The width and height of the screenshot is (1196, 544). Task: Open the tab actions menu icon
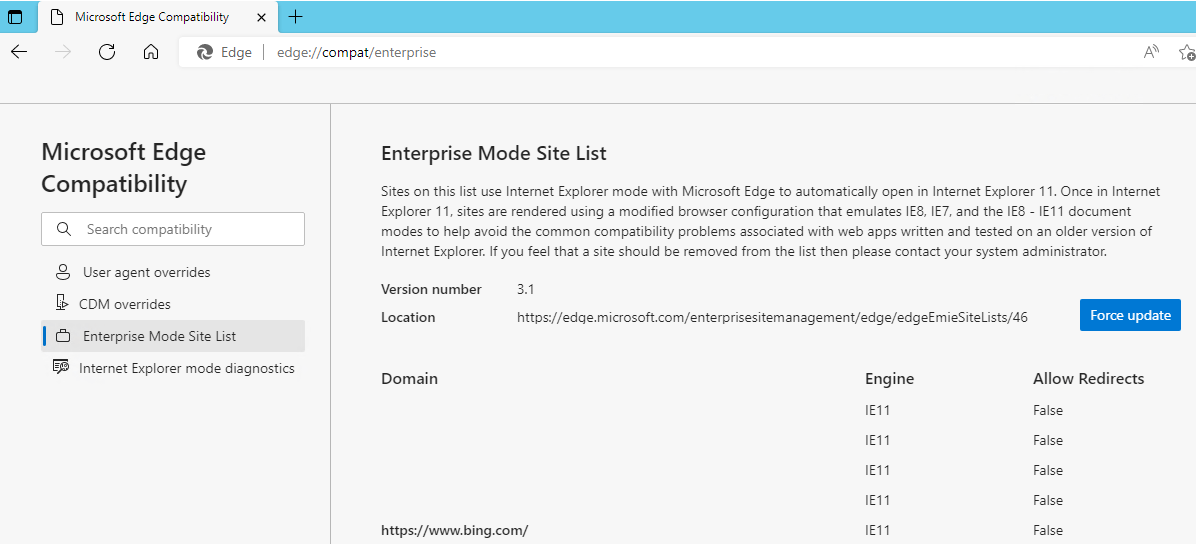point(15,17)
